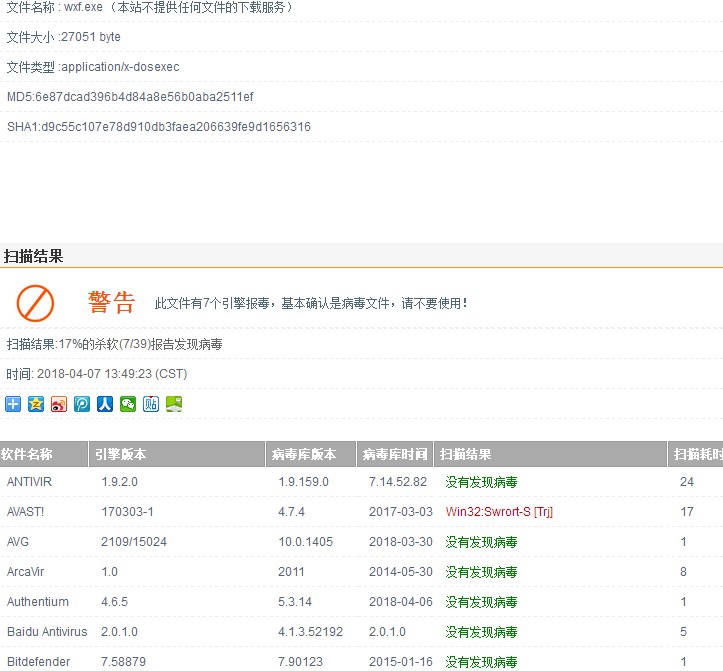Click the green landscape postcard share icon
Screen dimensions: 723x671
tap(174, 404)
